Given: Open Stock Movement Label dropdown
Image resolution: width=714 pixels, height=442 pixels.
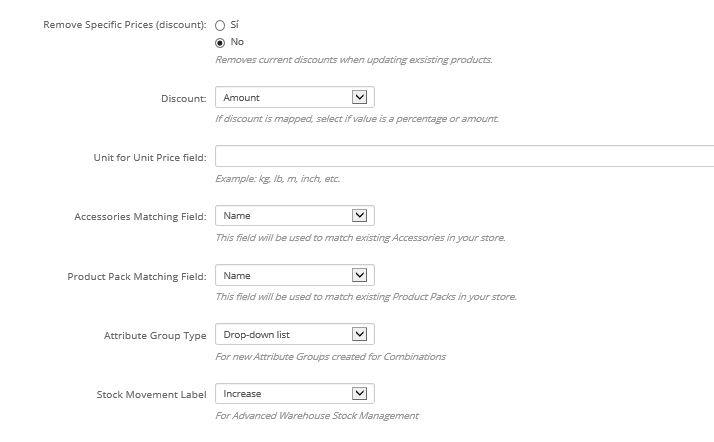Looking at the screenshot, I should tap(295, 394).
